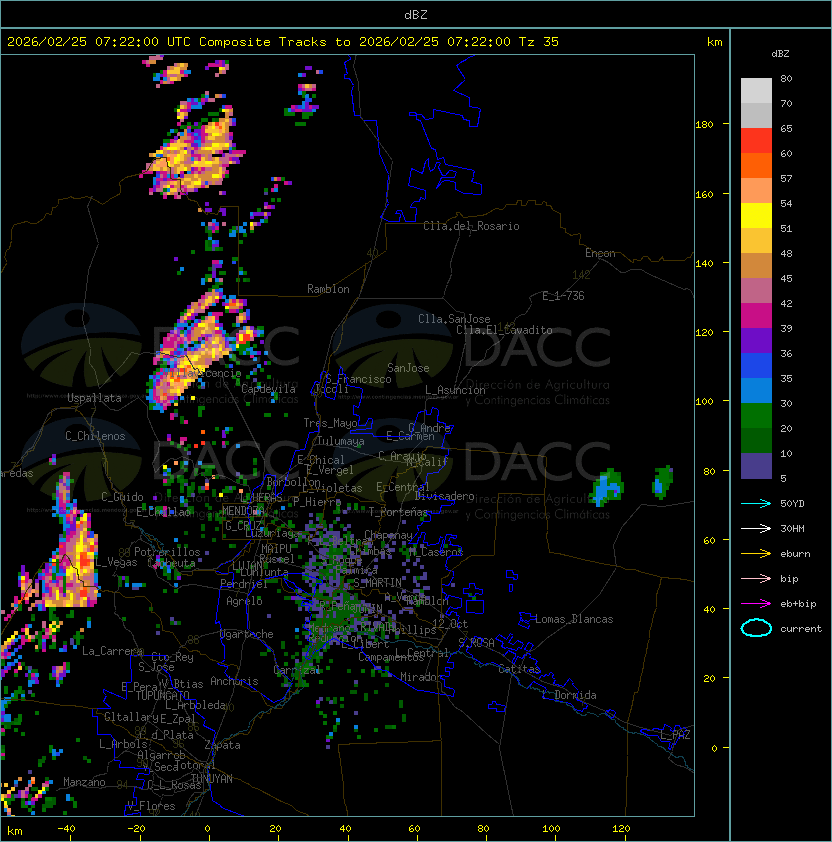
Task: Click the 'dBZ' title at the top
Action: [416, 15]
